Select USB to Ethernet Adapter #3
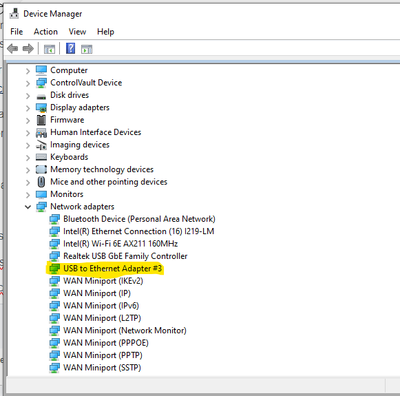Screen dimensions: 400x396 113,269
